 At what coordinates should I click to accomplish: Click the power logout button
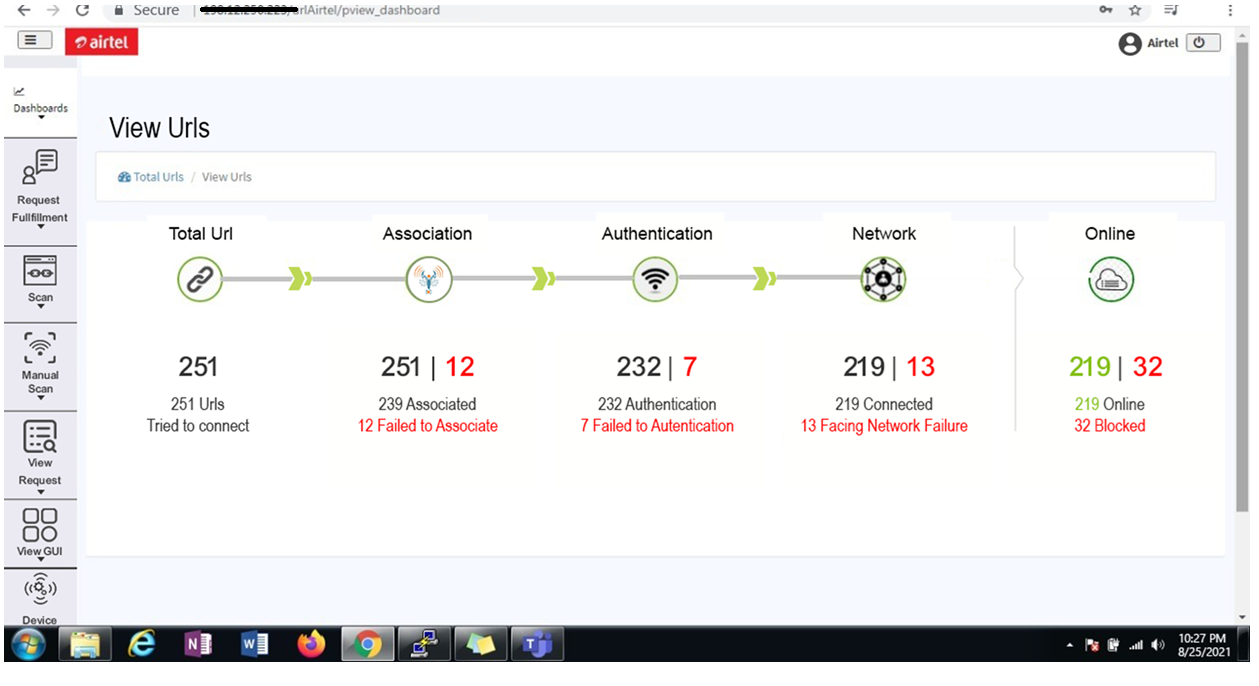pyautogui.click(x=1202, y=43)
